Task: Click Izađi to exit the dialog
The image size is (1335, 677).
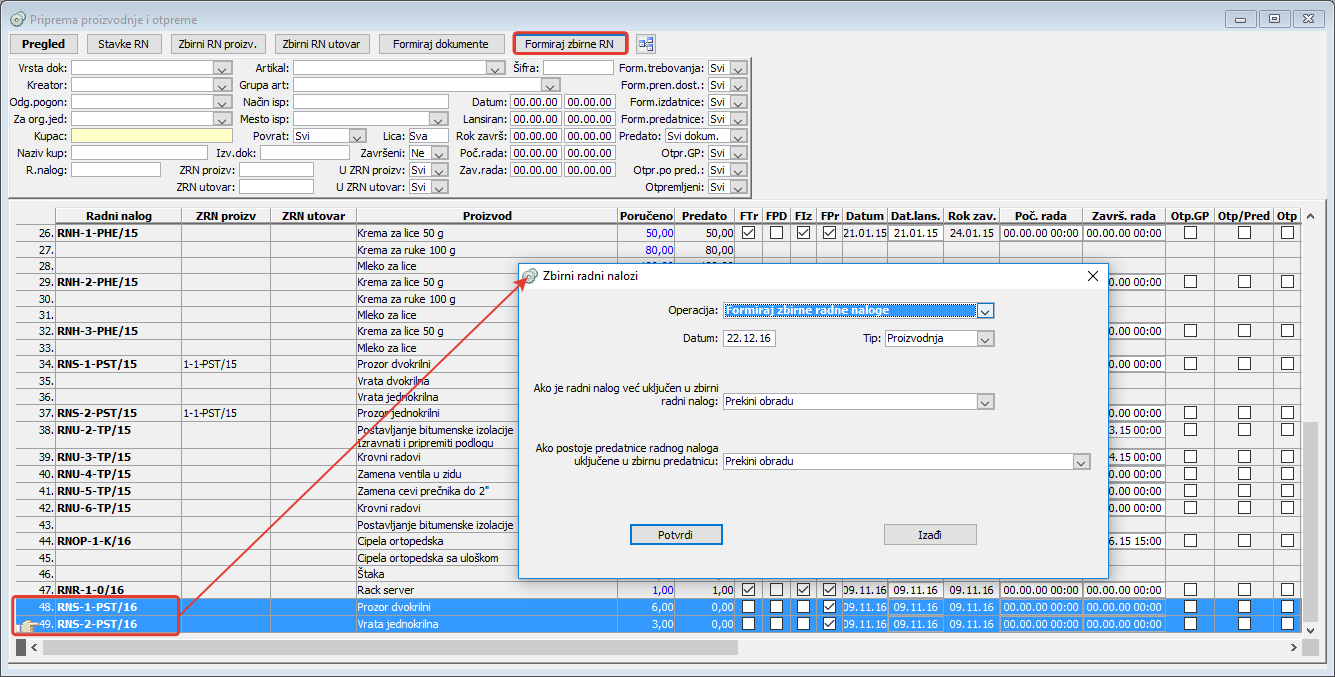Action: coord(930,535)
